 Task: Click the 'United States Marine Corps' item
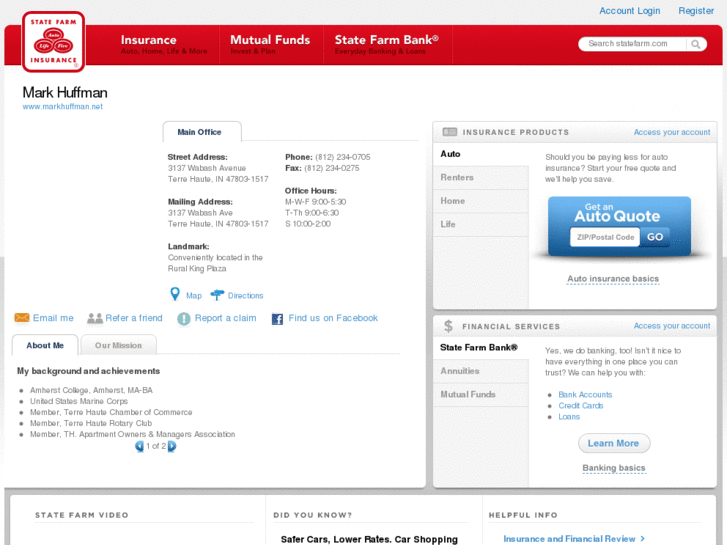point(79,402)
